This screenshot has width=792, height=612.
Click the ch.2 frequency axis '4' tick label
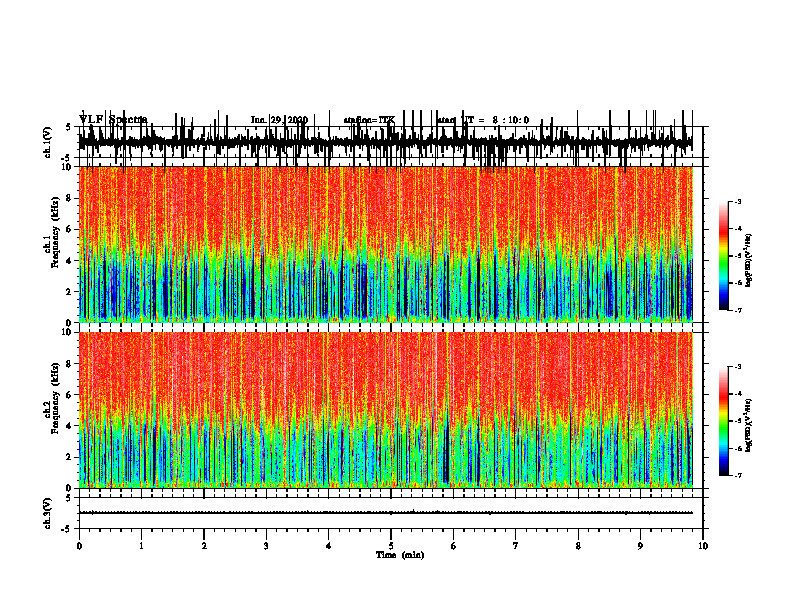70,426
